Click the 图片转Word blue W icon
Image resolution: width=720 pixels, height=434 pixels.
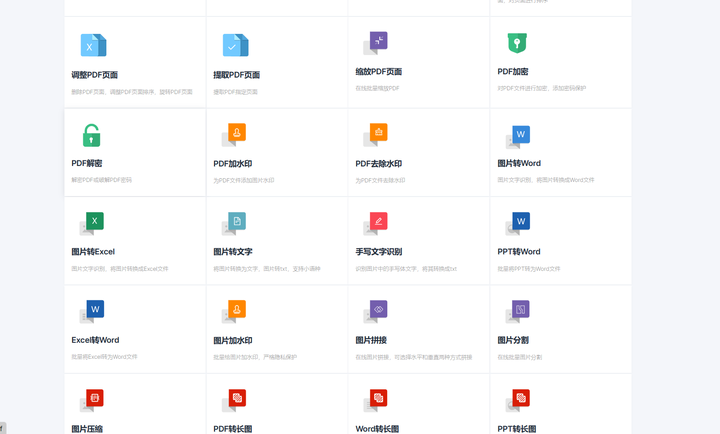[518, 137]
